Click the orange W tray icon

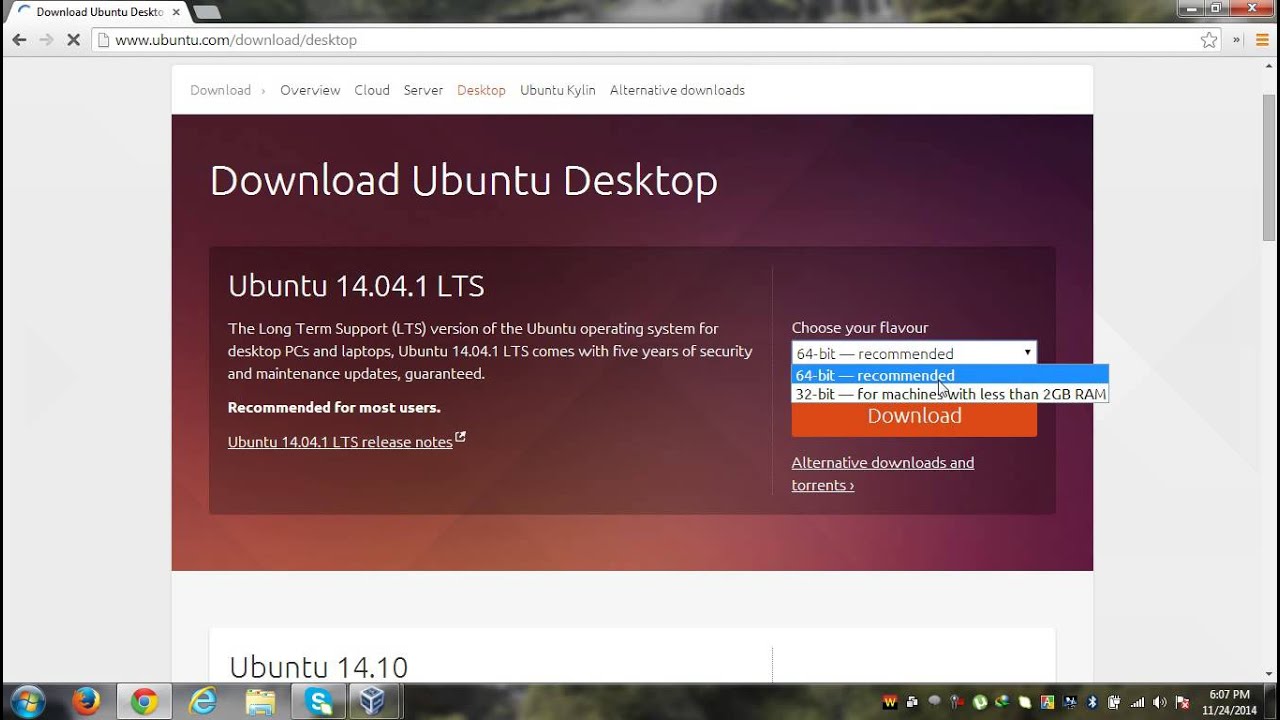point(890,702)
